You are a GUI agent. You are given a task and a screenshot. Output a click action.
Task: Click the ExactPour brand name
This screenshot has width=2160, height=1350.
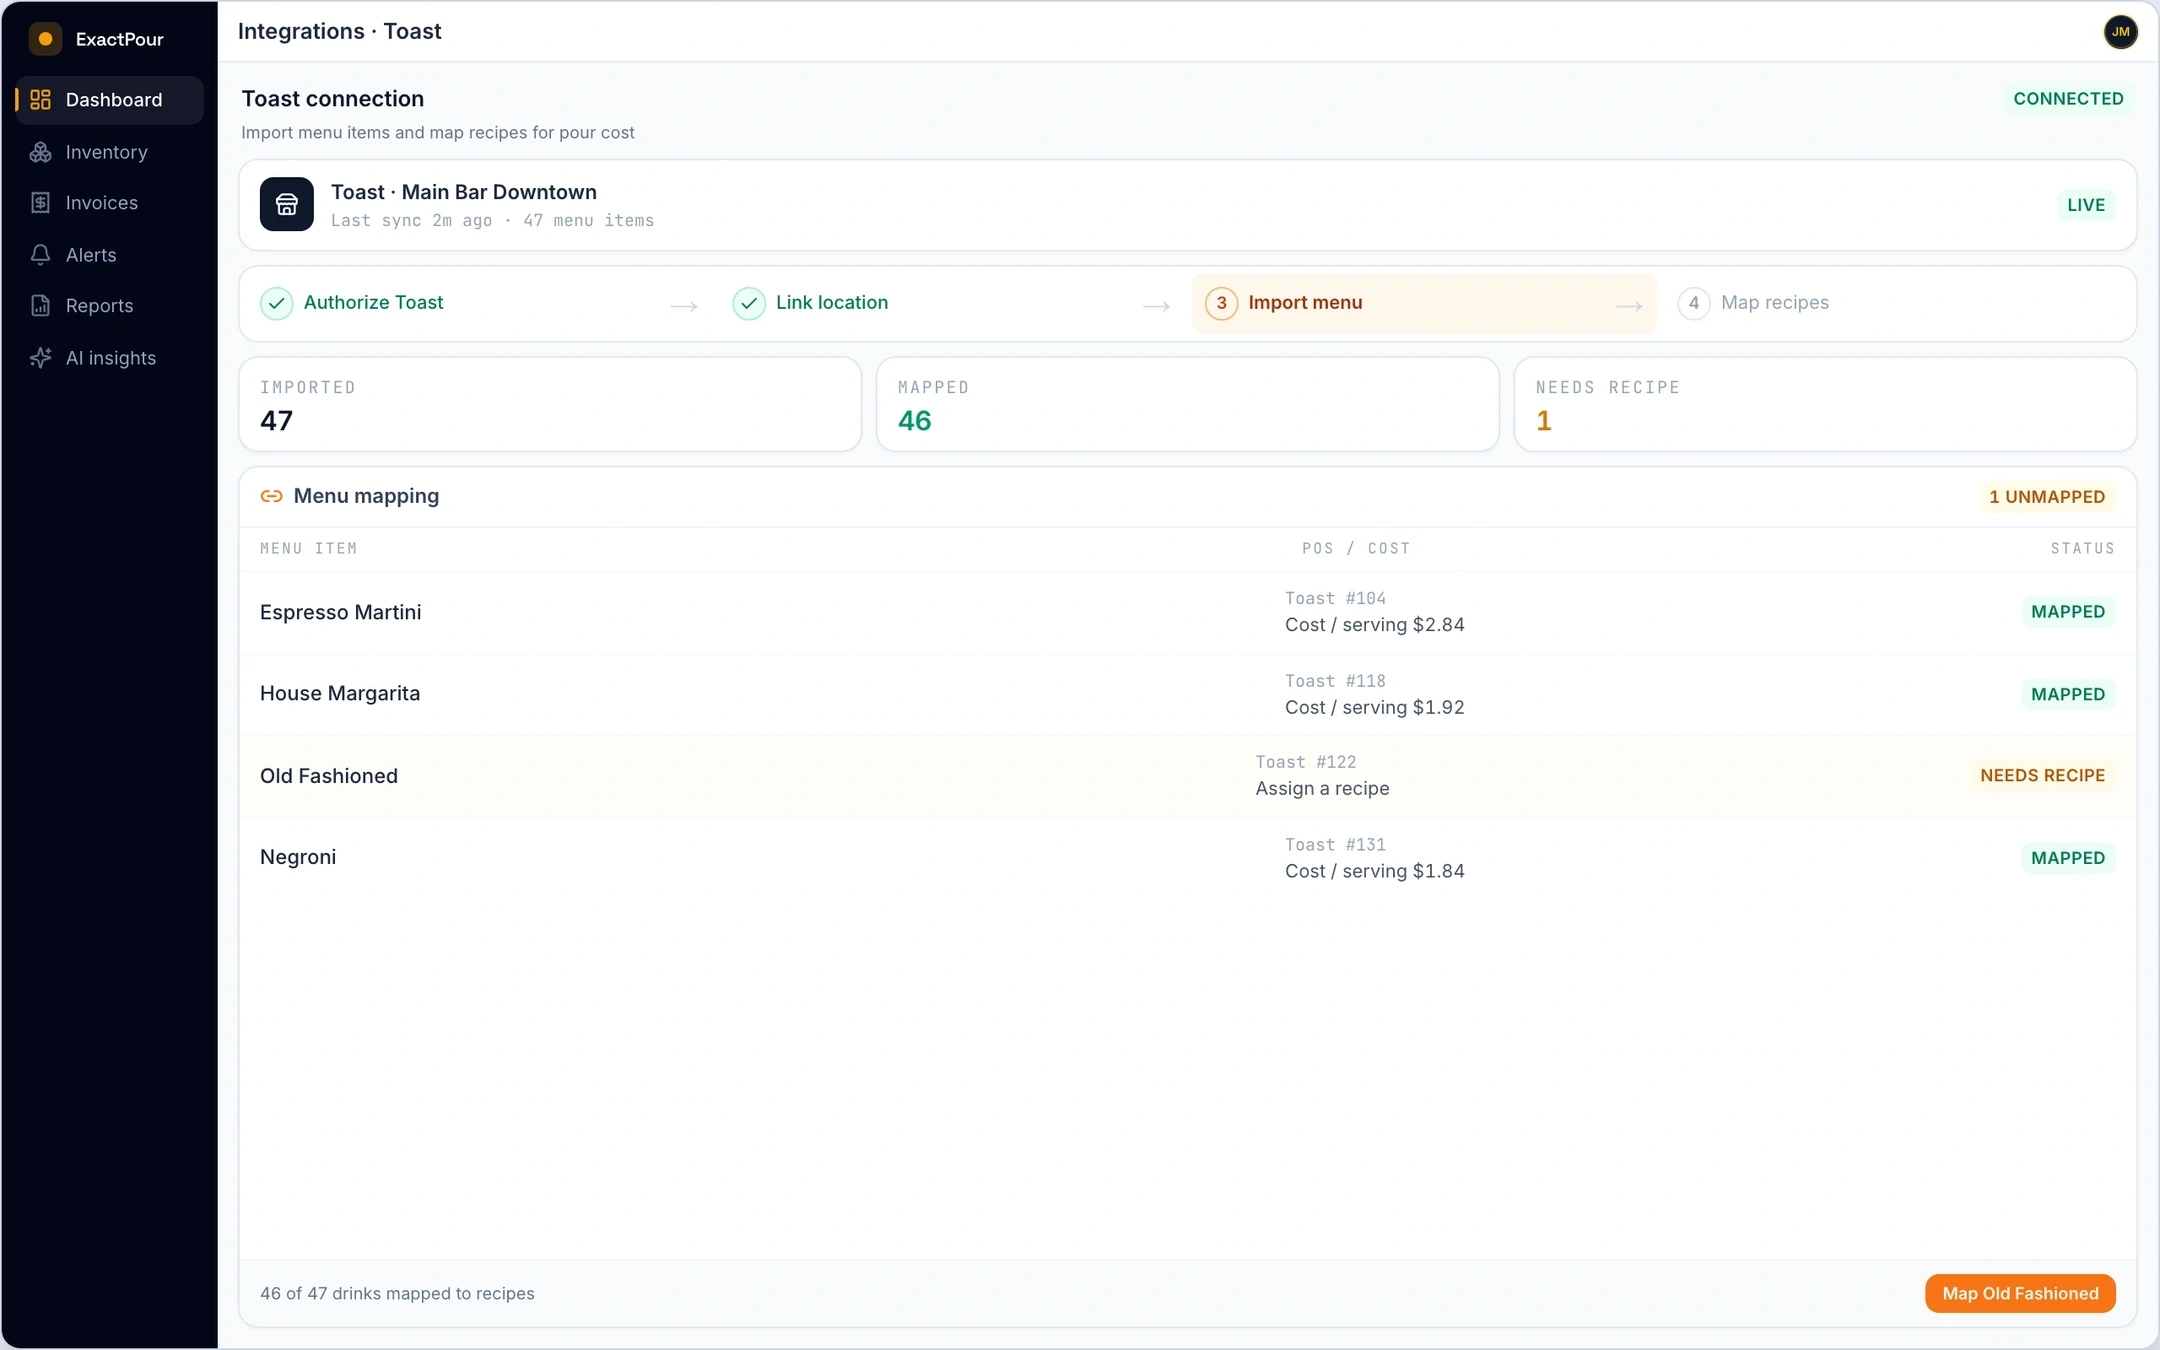click(120, 40)
